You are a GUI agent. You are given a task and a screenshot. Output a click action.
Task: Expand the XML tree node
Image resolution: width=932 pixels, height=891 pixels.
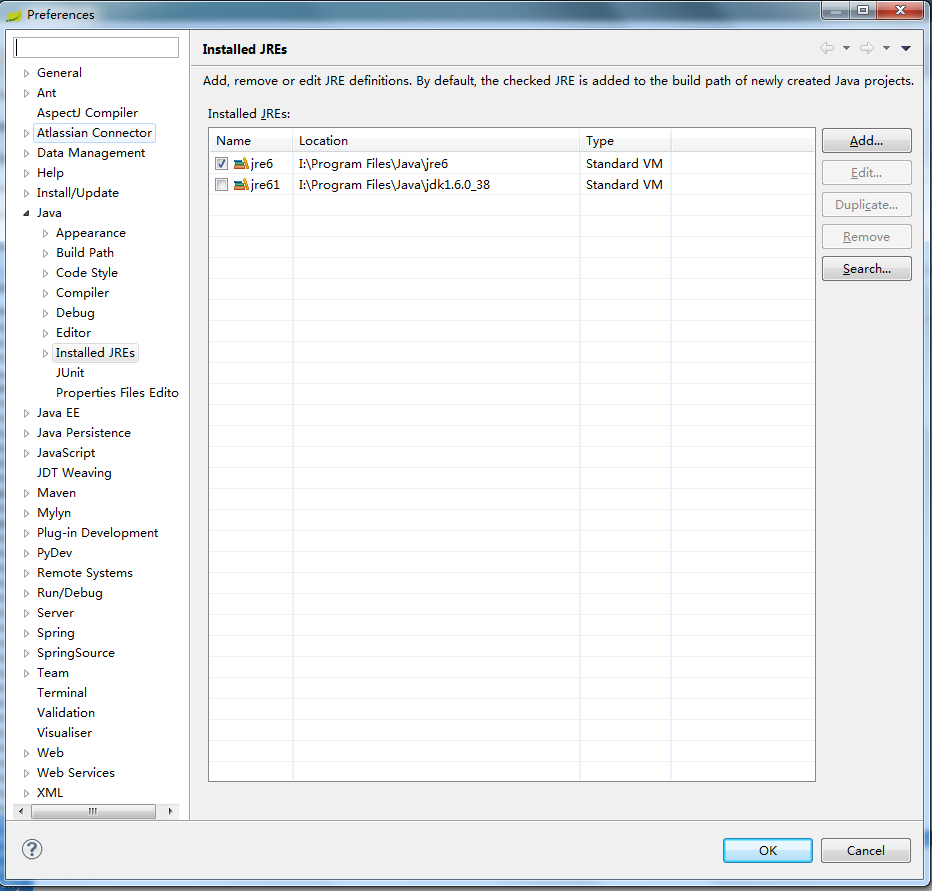[26, 793]
